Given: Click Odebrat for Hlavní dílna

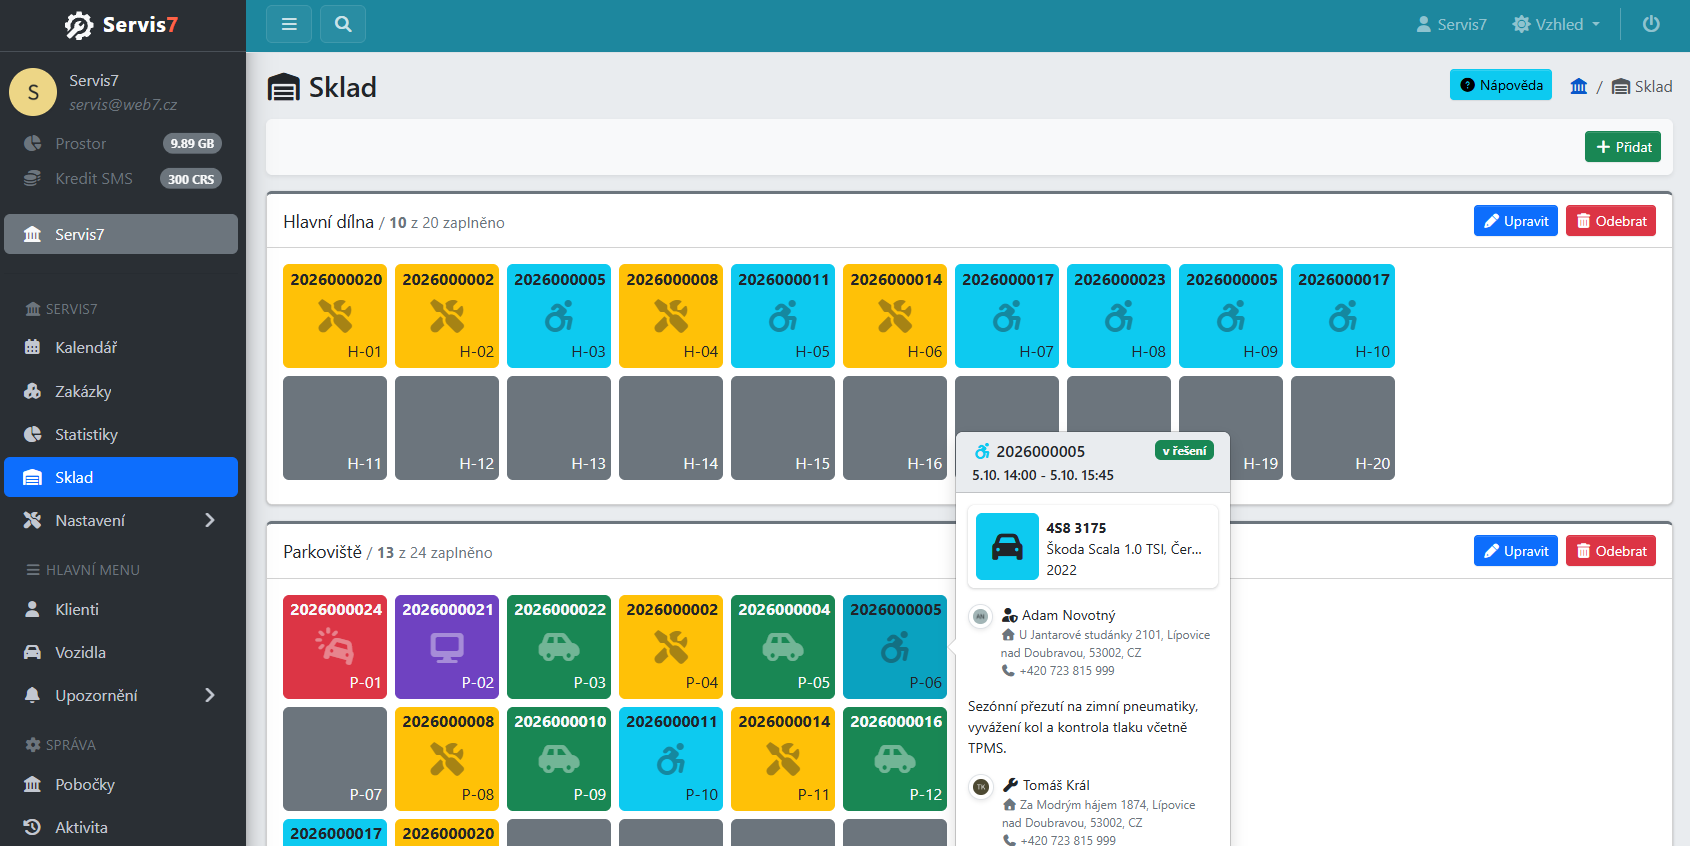Looking at the screenshot, I should pyautogui.click(x=1611, y=221).
